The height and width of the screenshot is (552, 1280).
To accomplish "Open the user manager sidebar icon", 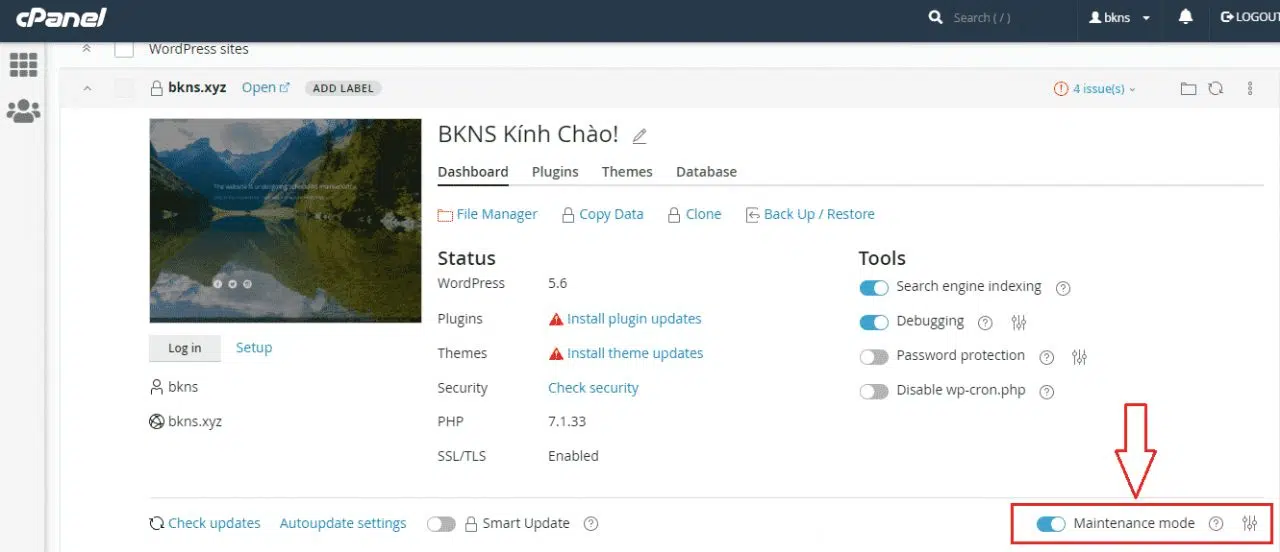I will click(x=24, y=111).
